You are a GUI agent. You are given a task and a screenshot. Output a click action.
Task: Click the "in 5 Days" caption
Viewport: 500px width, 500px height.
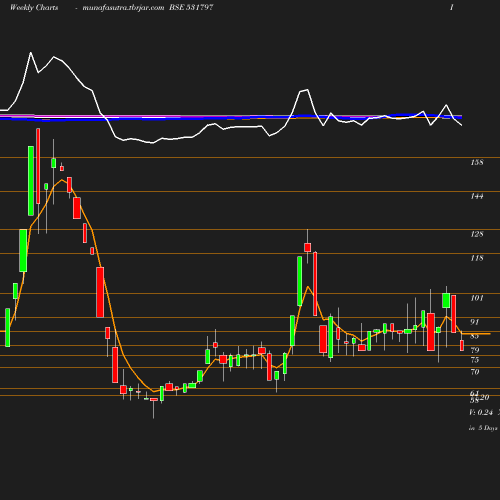point(483,428)
